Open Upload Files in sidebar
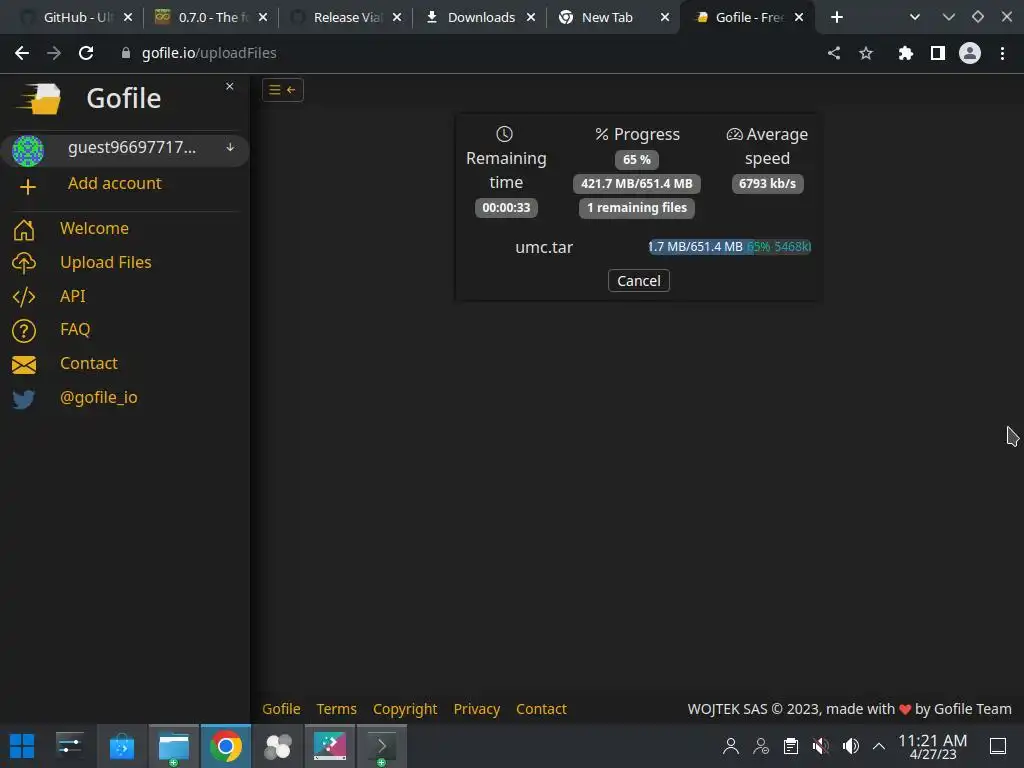Screen dimensions: 1024x768 pos(106,263)
